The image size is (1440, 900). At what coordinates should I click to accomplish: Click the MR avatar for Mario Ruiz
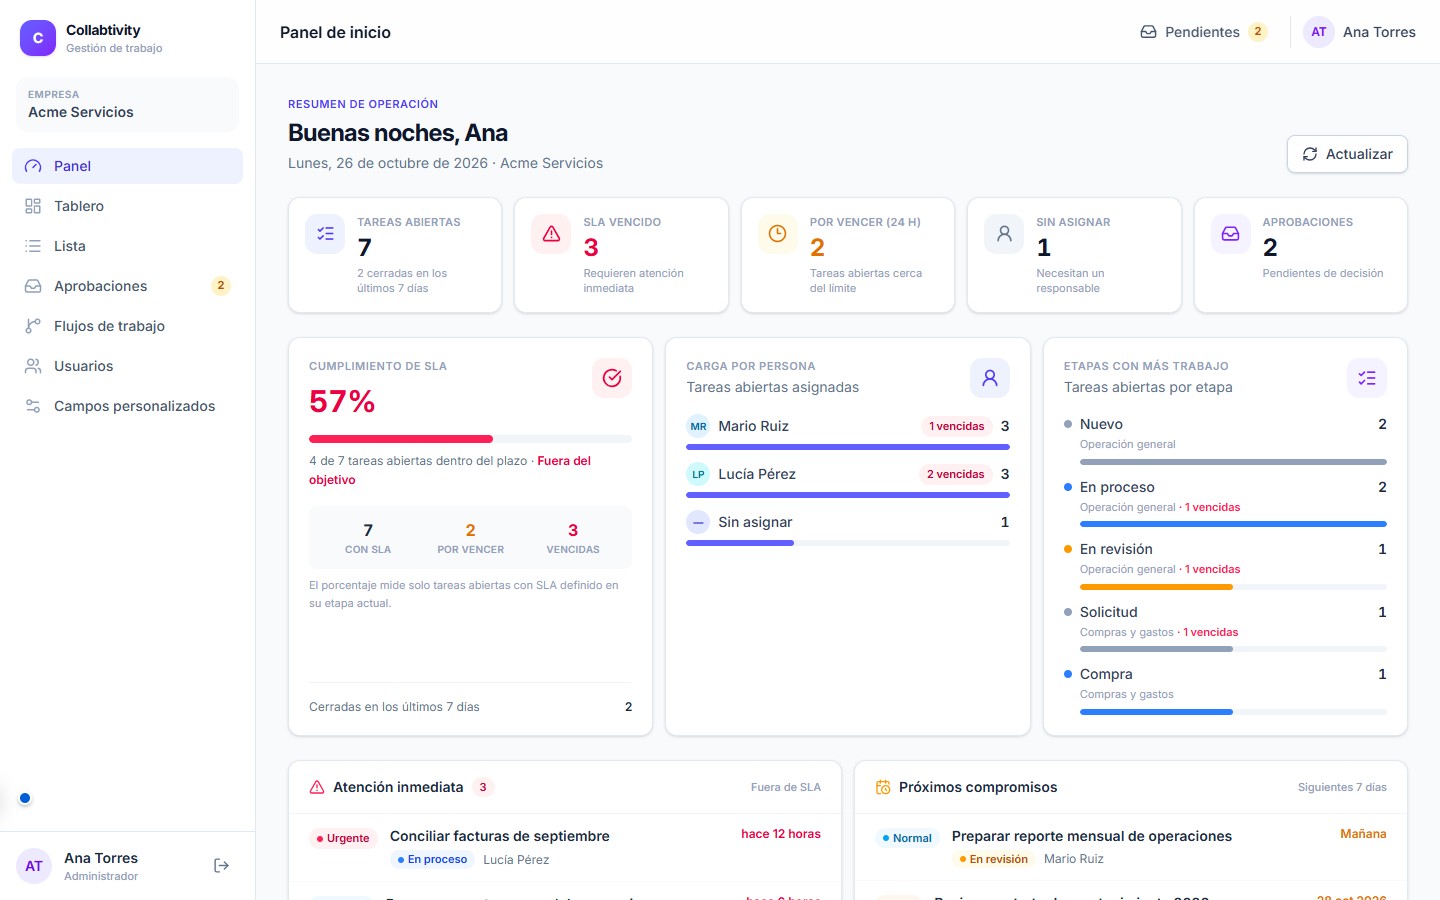[x=698, y=426]
